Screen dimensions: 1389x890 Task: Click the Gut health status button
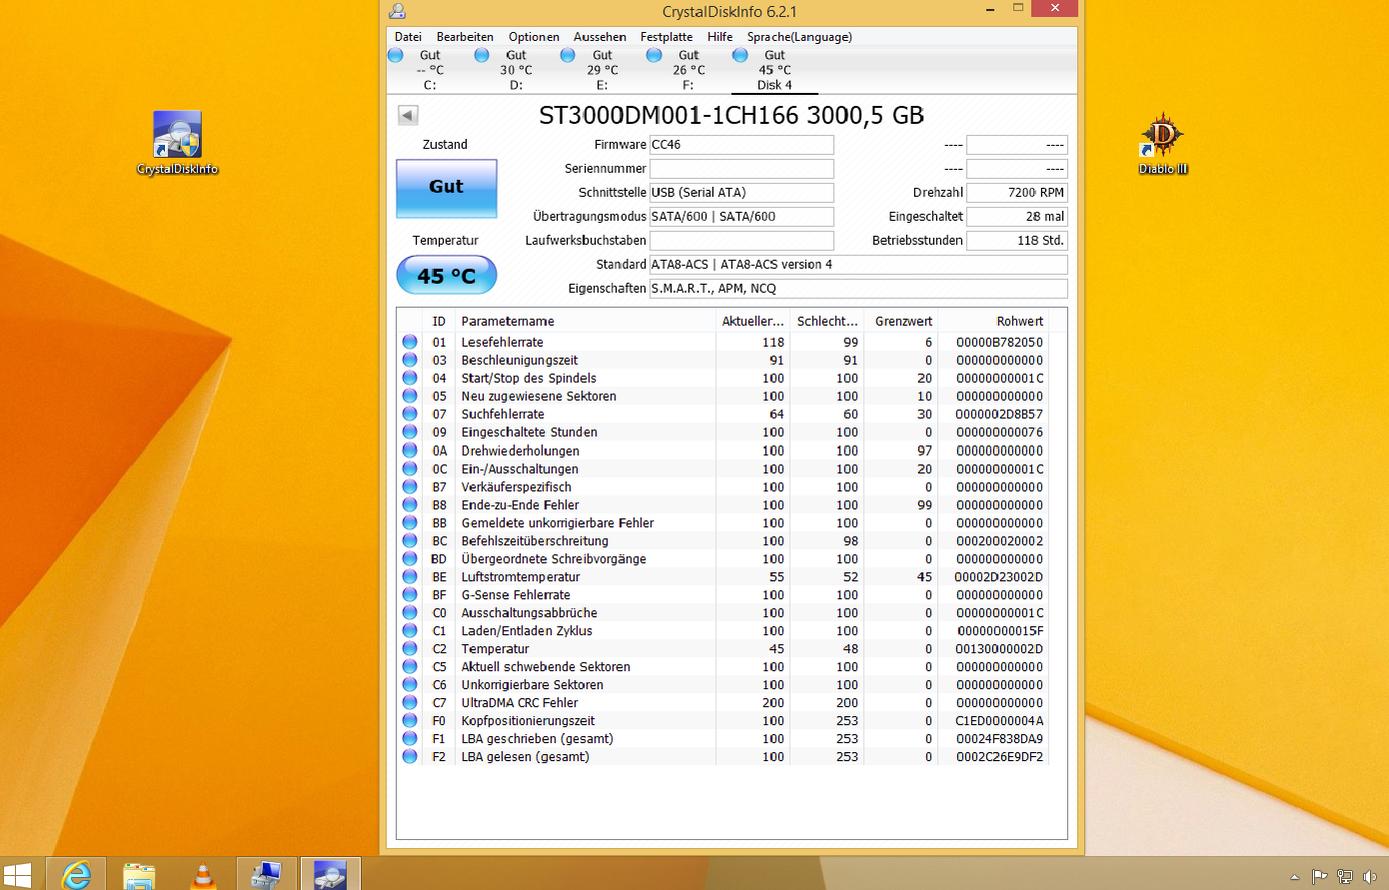446,188
